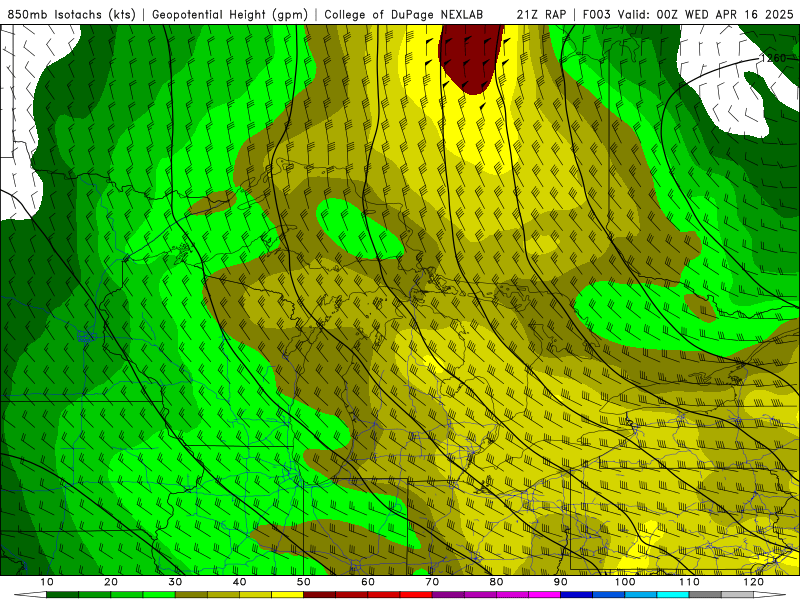Click the colorbar label '60'

(x=368, y=582)
